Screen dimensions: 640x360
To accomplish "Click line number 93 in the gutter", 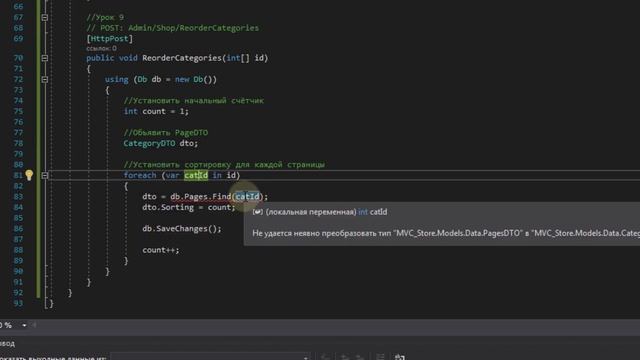I will [18, 303].
